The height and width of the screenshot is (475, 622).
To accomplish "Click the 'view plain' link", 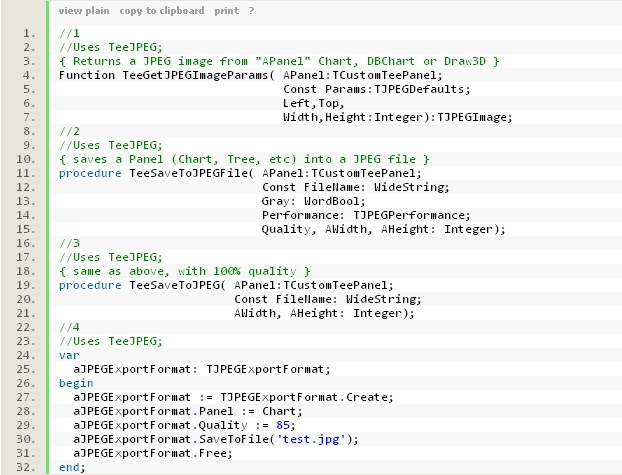I will pos(83,10).
